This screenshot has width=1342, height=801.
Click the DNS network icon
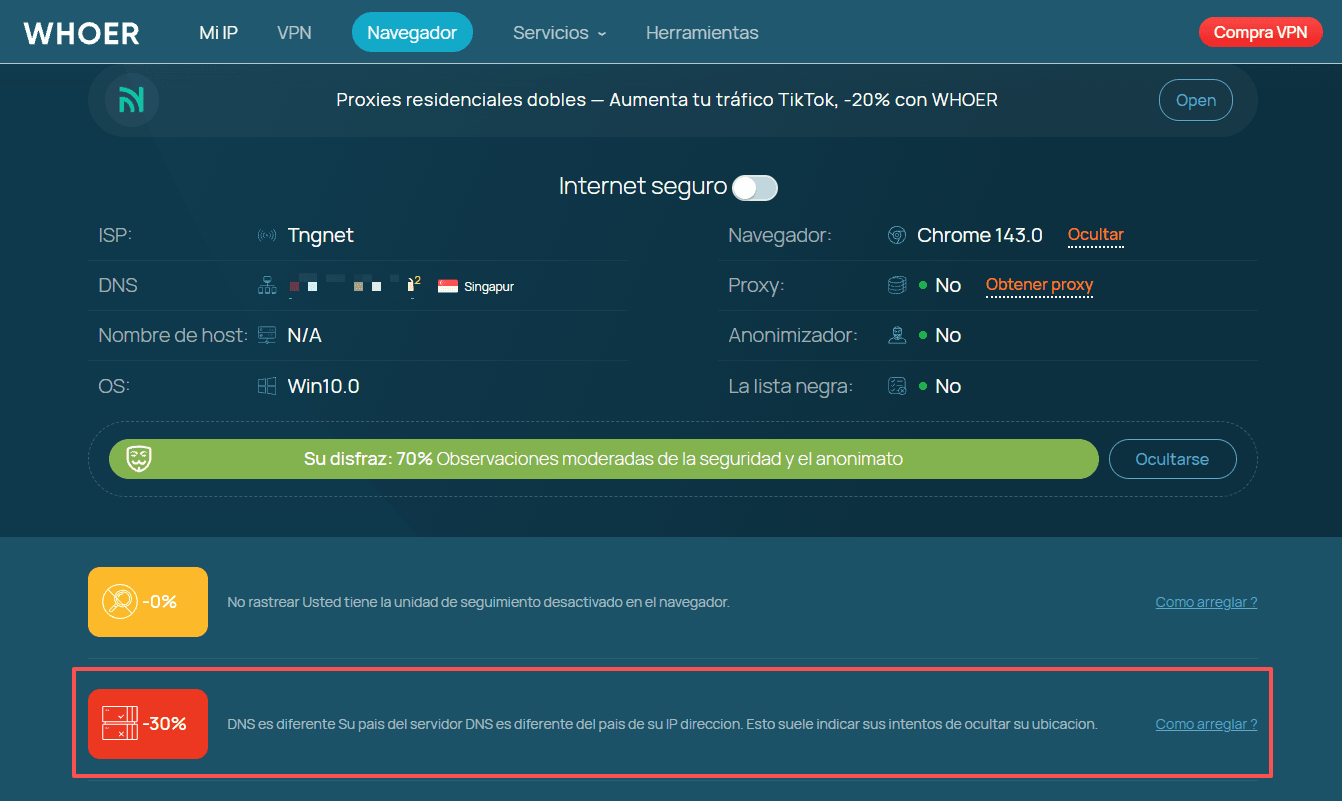point(267,286)
